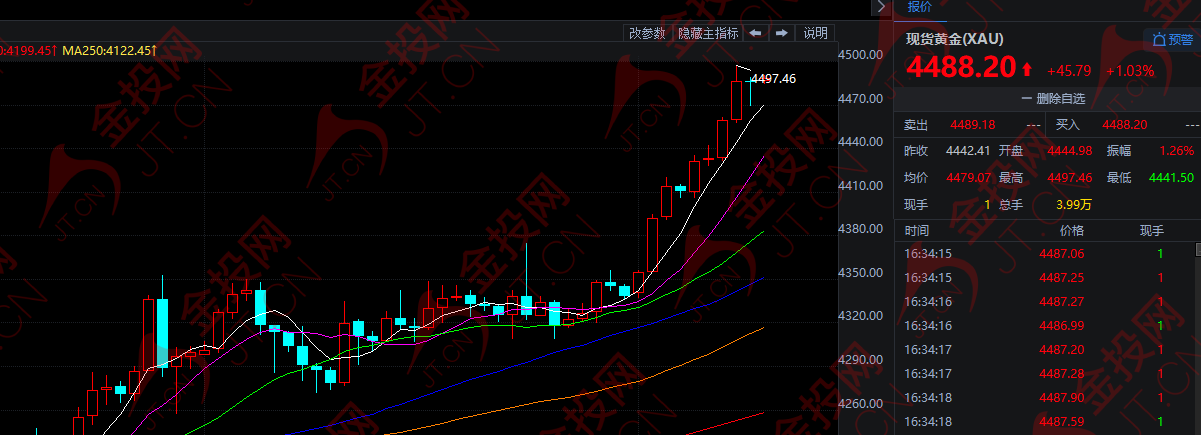The height and width of the screenshot is (435, 1201).
Task: Click the 4410.00 label on price axis
Action: pyautogui.click(x=859, y=186)
